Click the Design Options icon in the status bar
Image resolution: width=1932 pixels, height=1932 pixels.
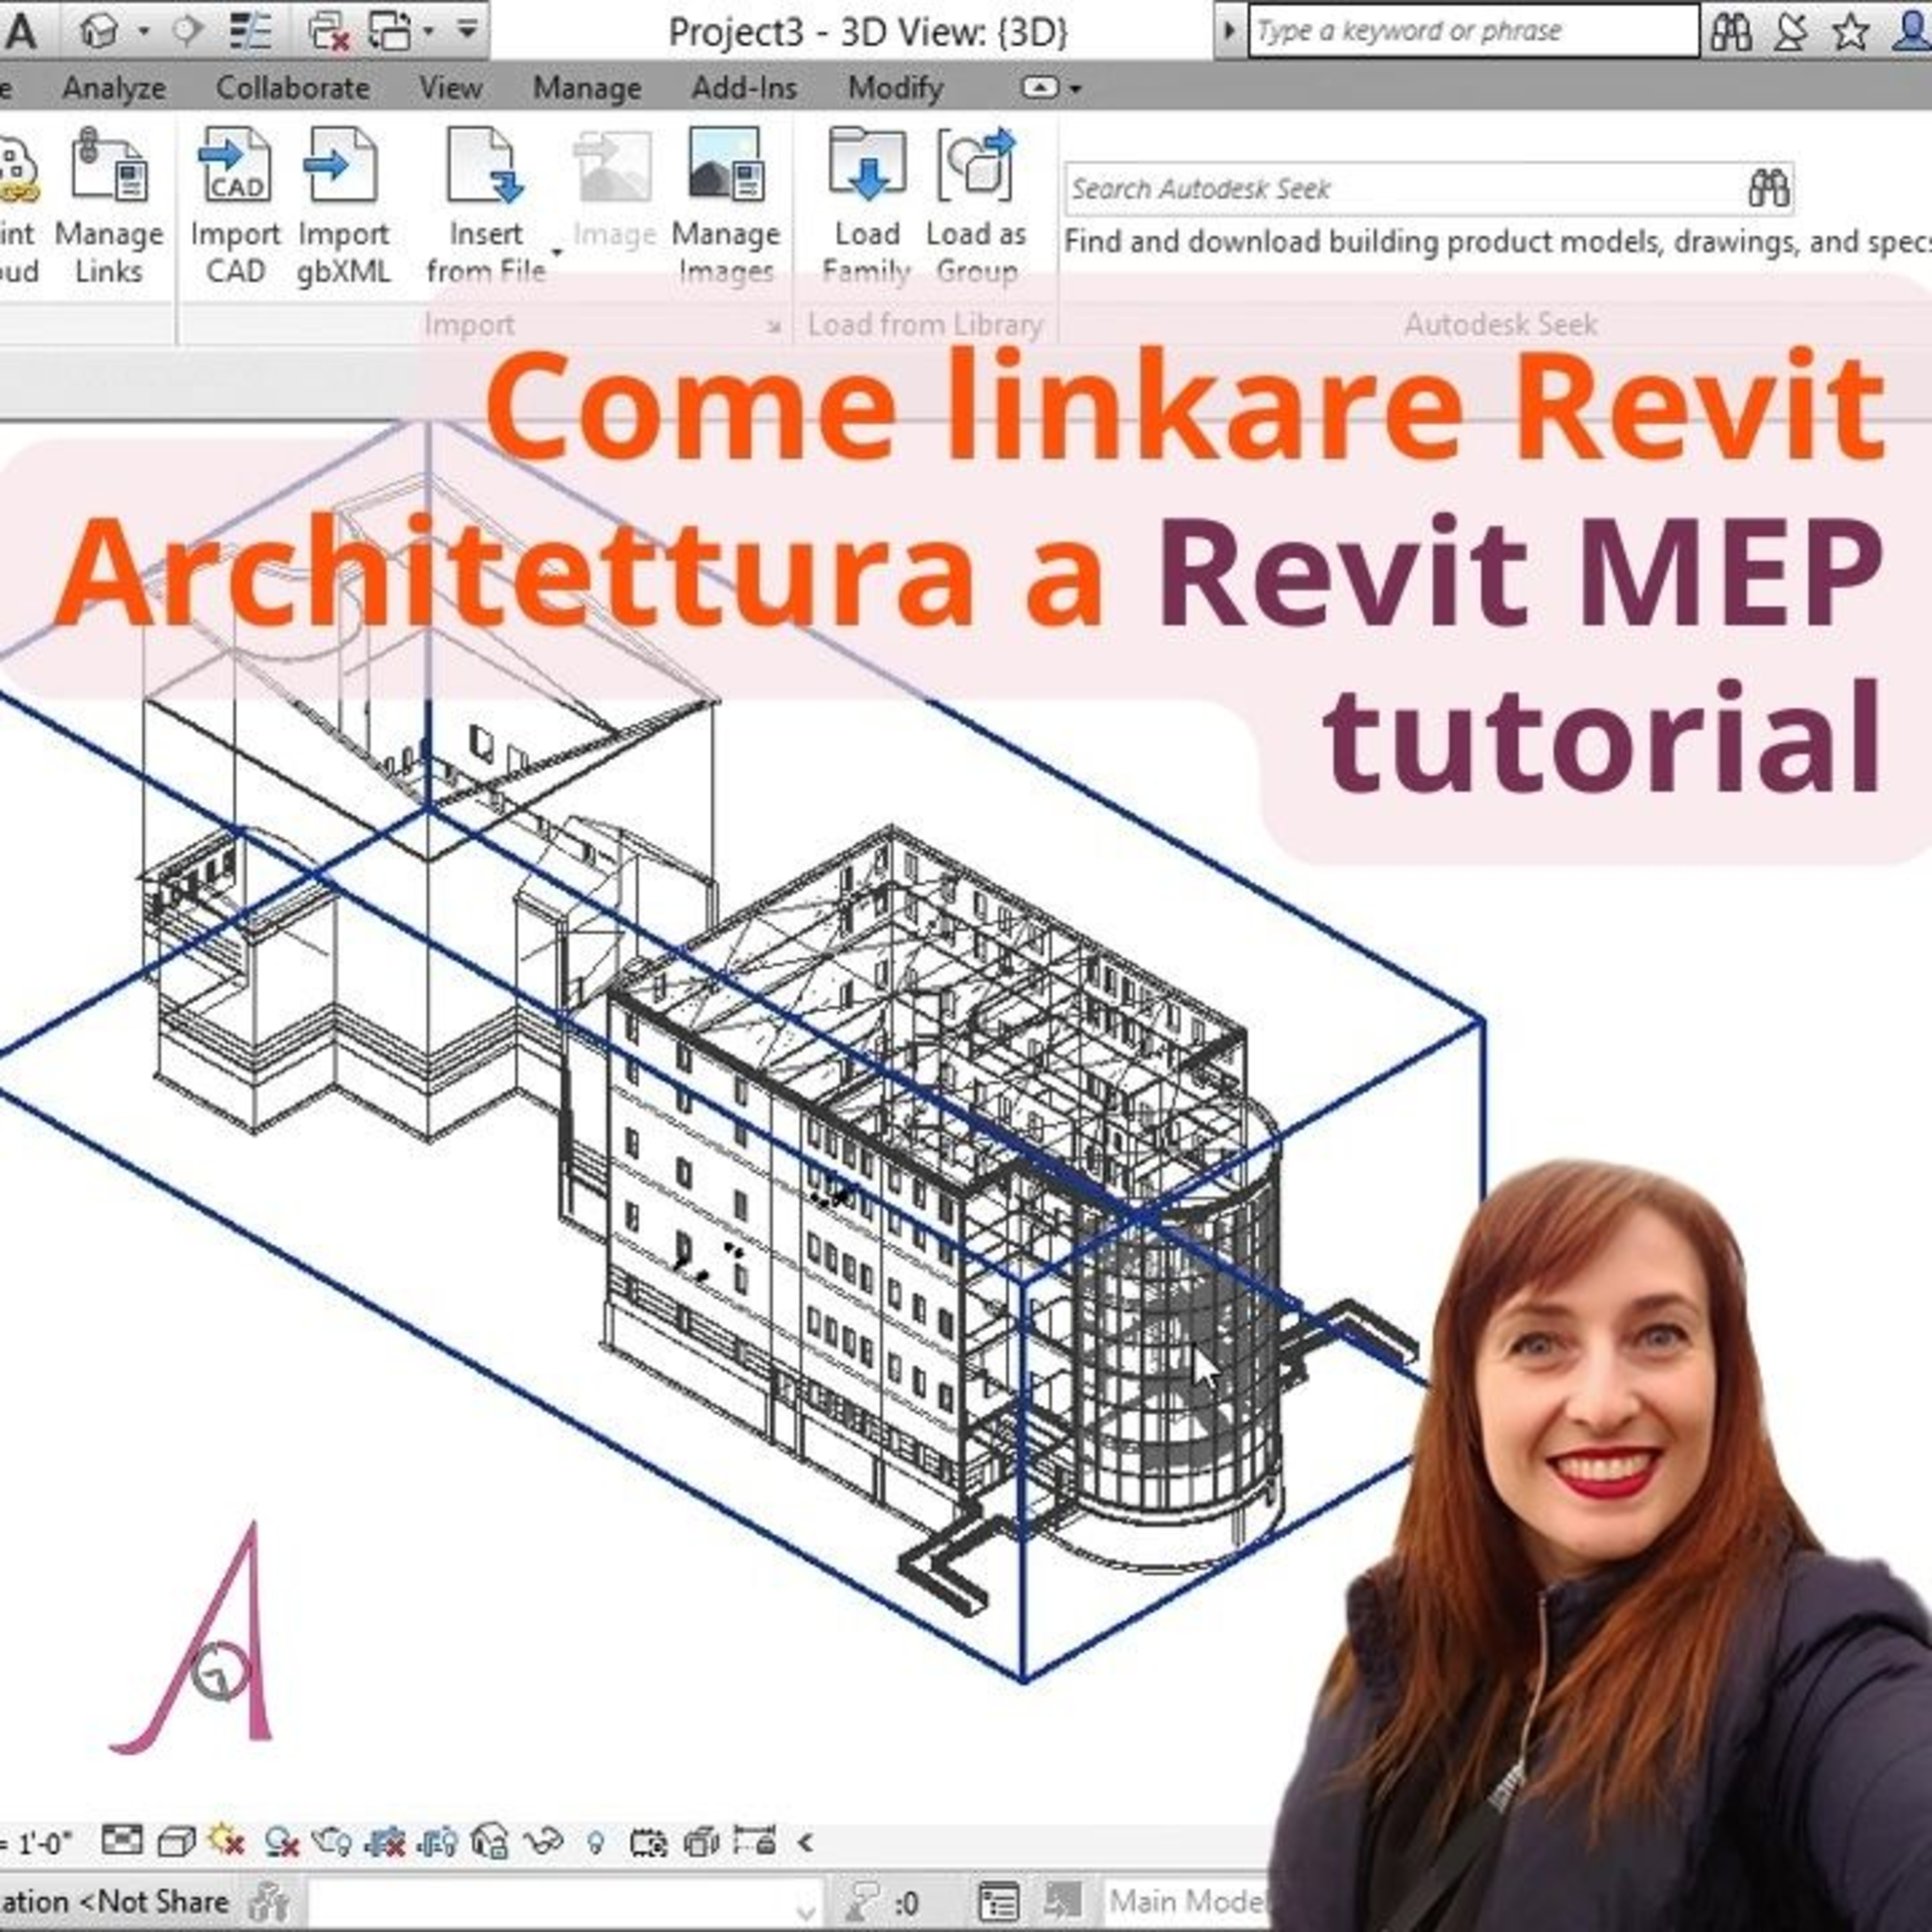998,1901
